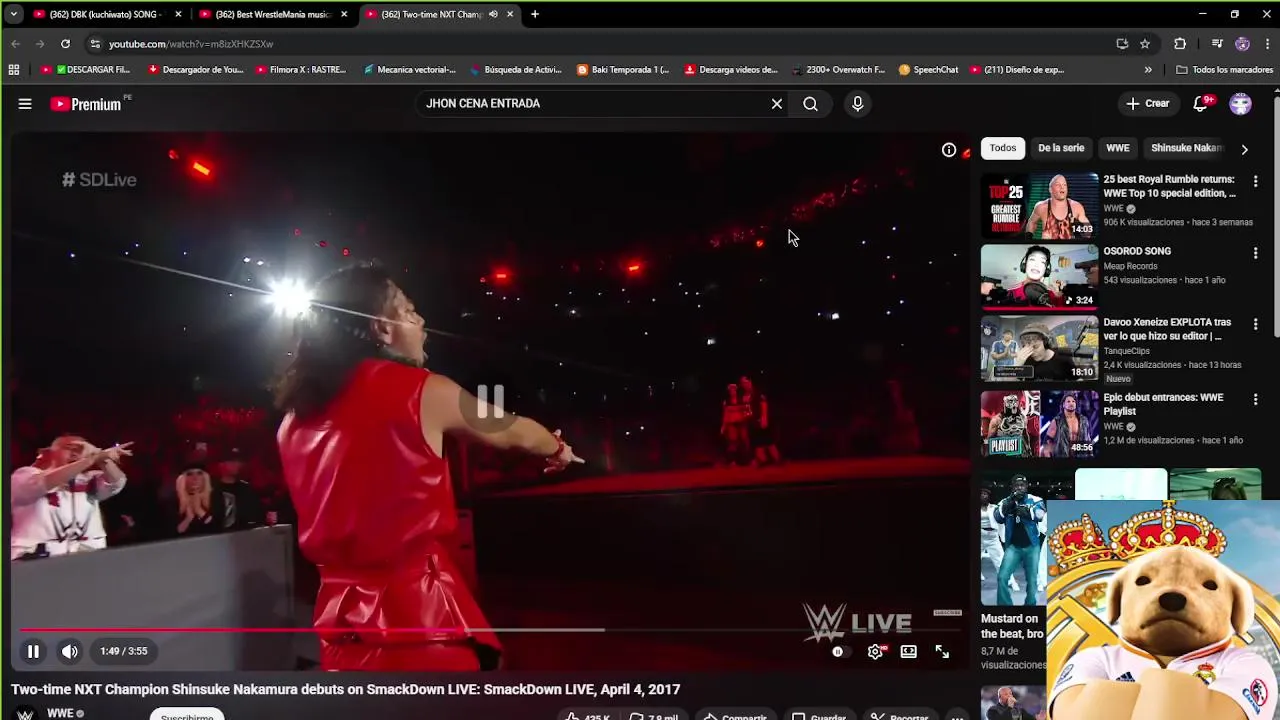Seek the video using the red progress bar
1280x720 pixels.
pos(490,630)
